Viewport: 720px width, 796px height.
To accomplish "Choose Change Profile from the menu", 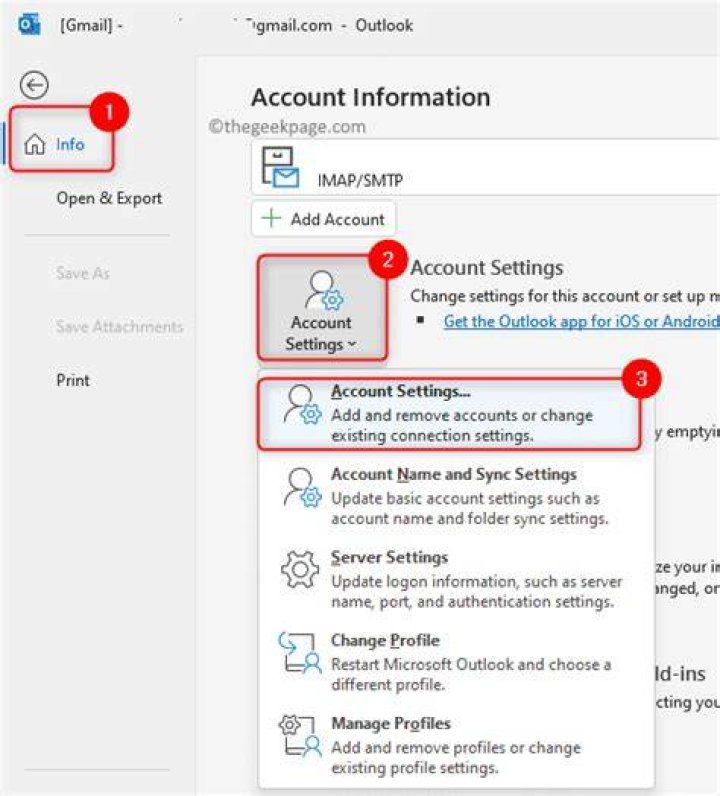I will (455, 662).
